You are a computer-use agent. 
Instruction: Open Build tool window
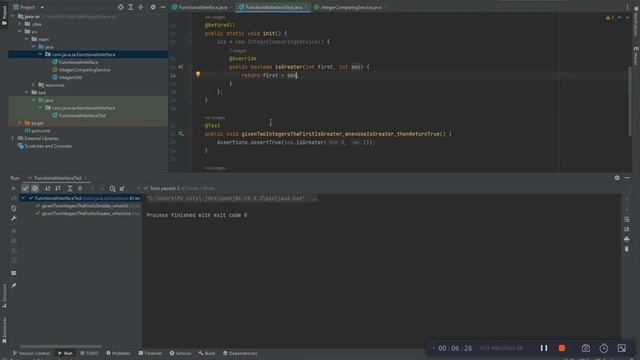[207, 353]
